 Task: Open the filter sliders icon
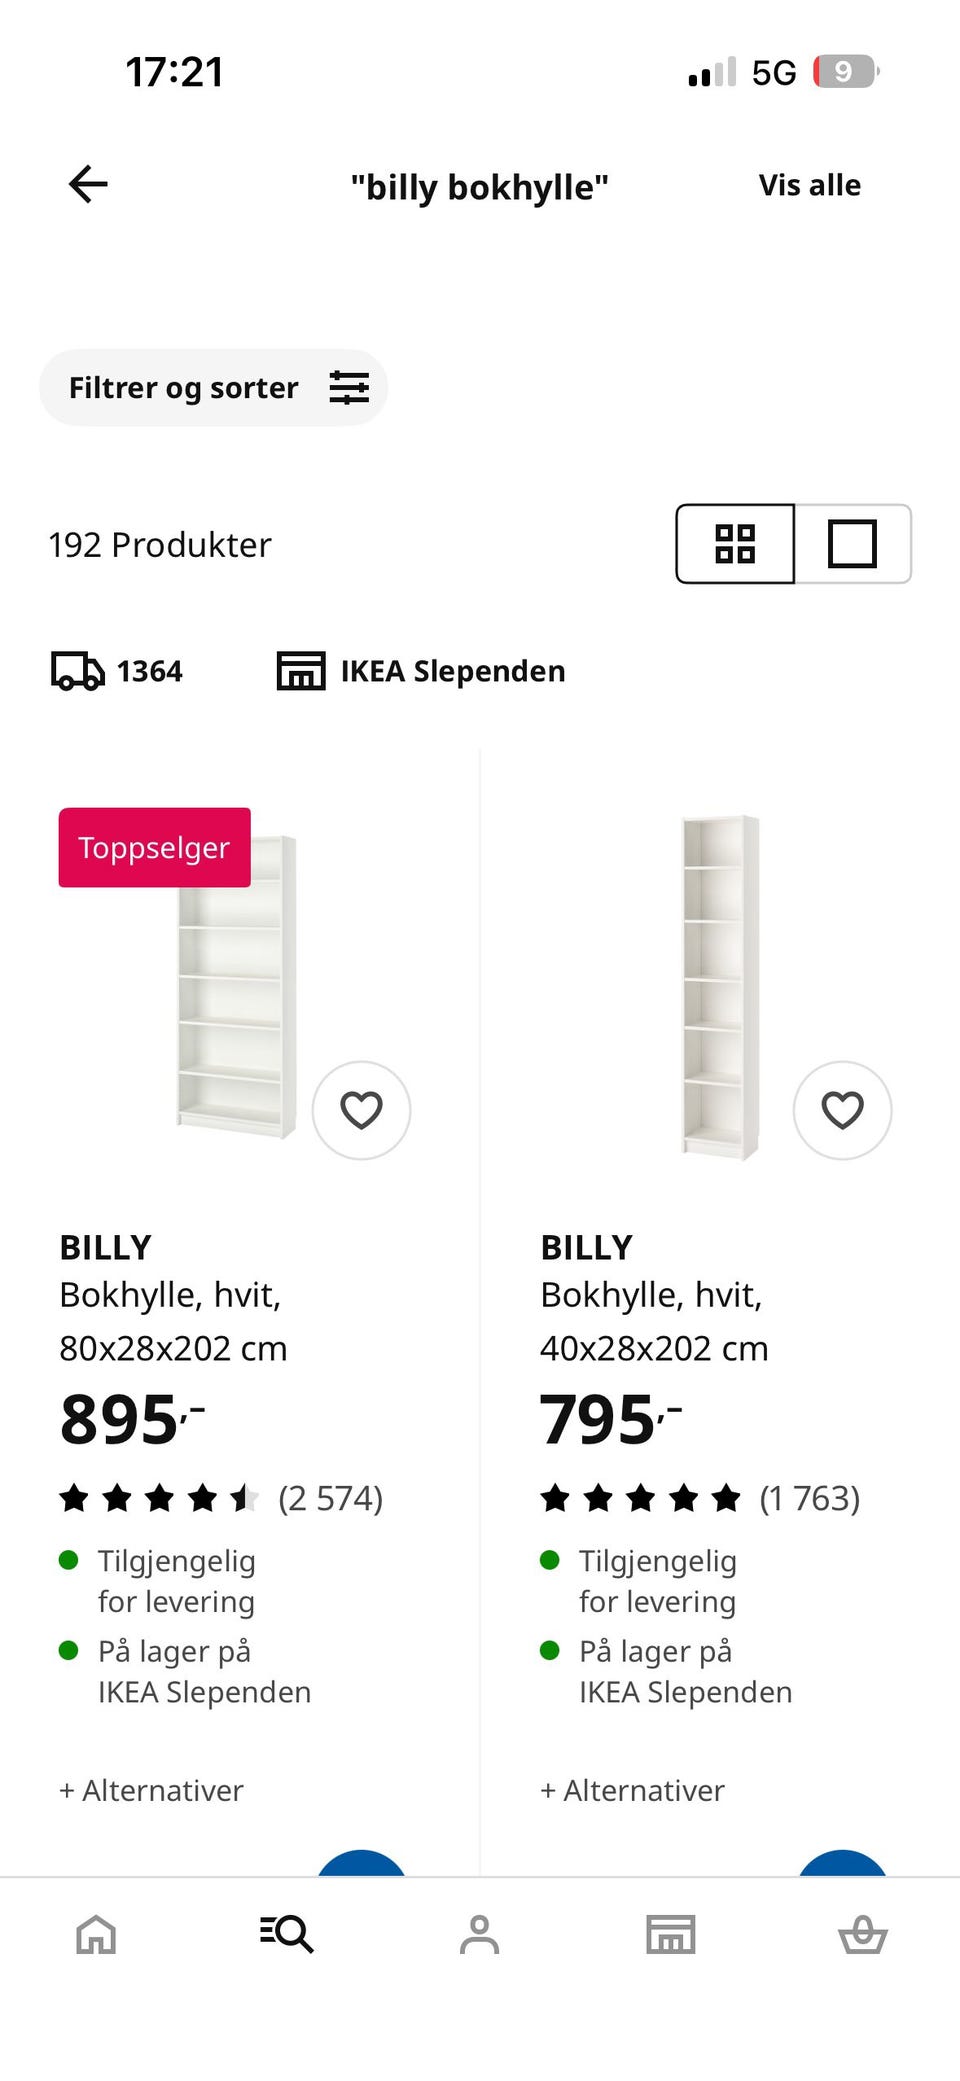click(x=349, y=387)
